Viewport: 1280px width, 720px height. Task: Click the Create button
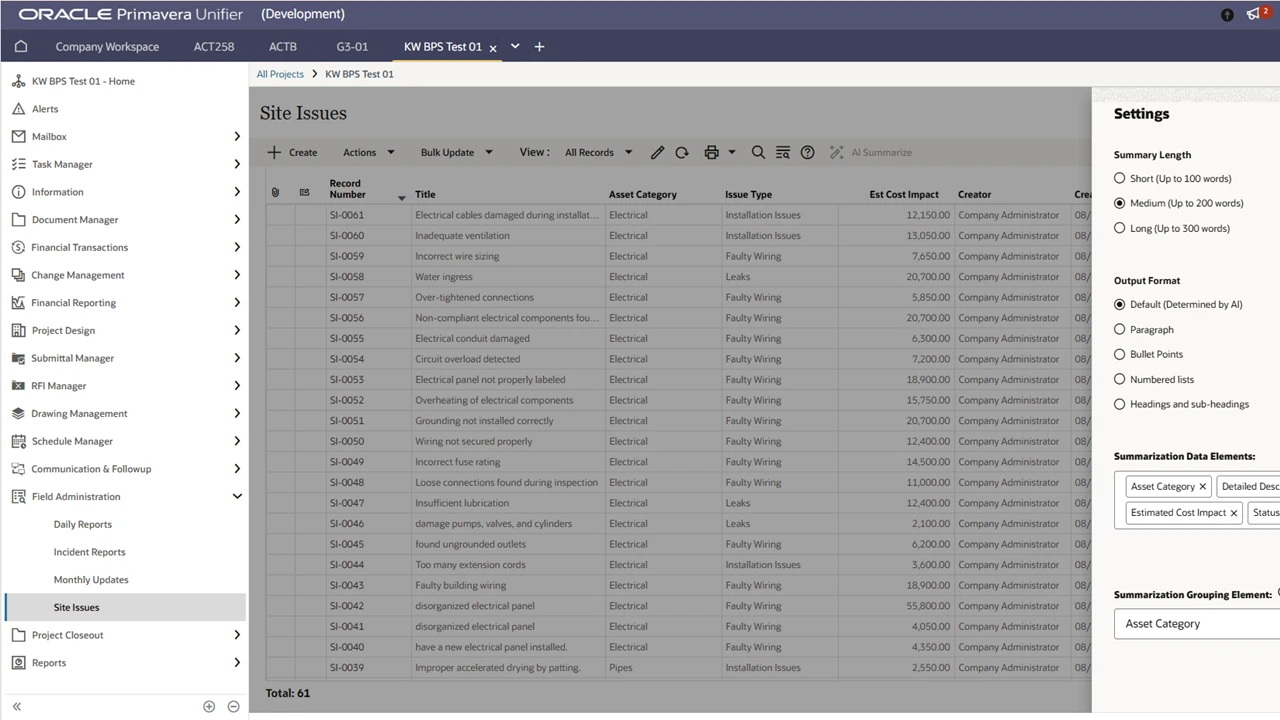pos(292,152)
